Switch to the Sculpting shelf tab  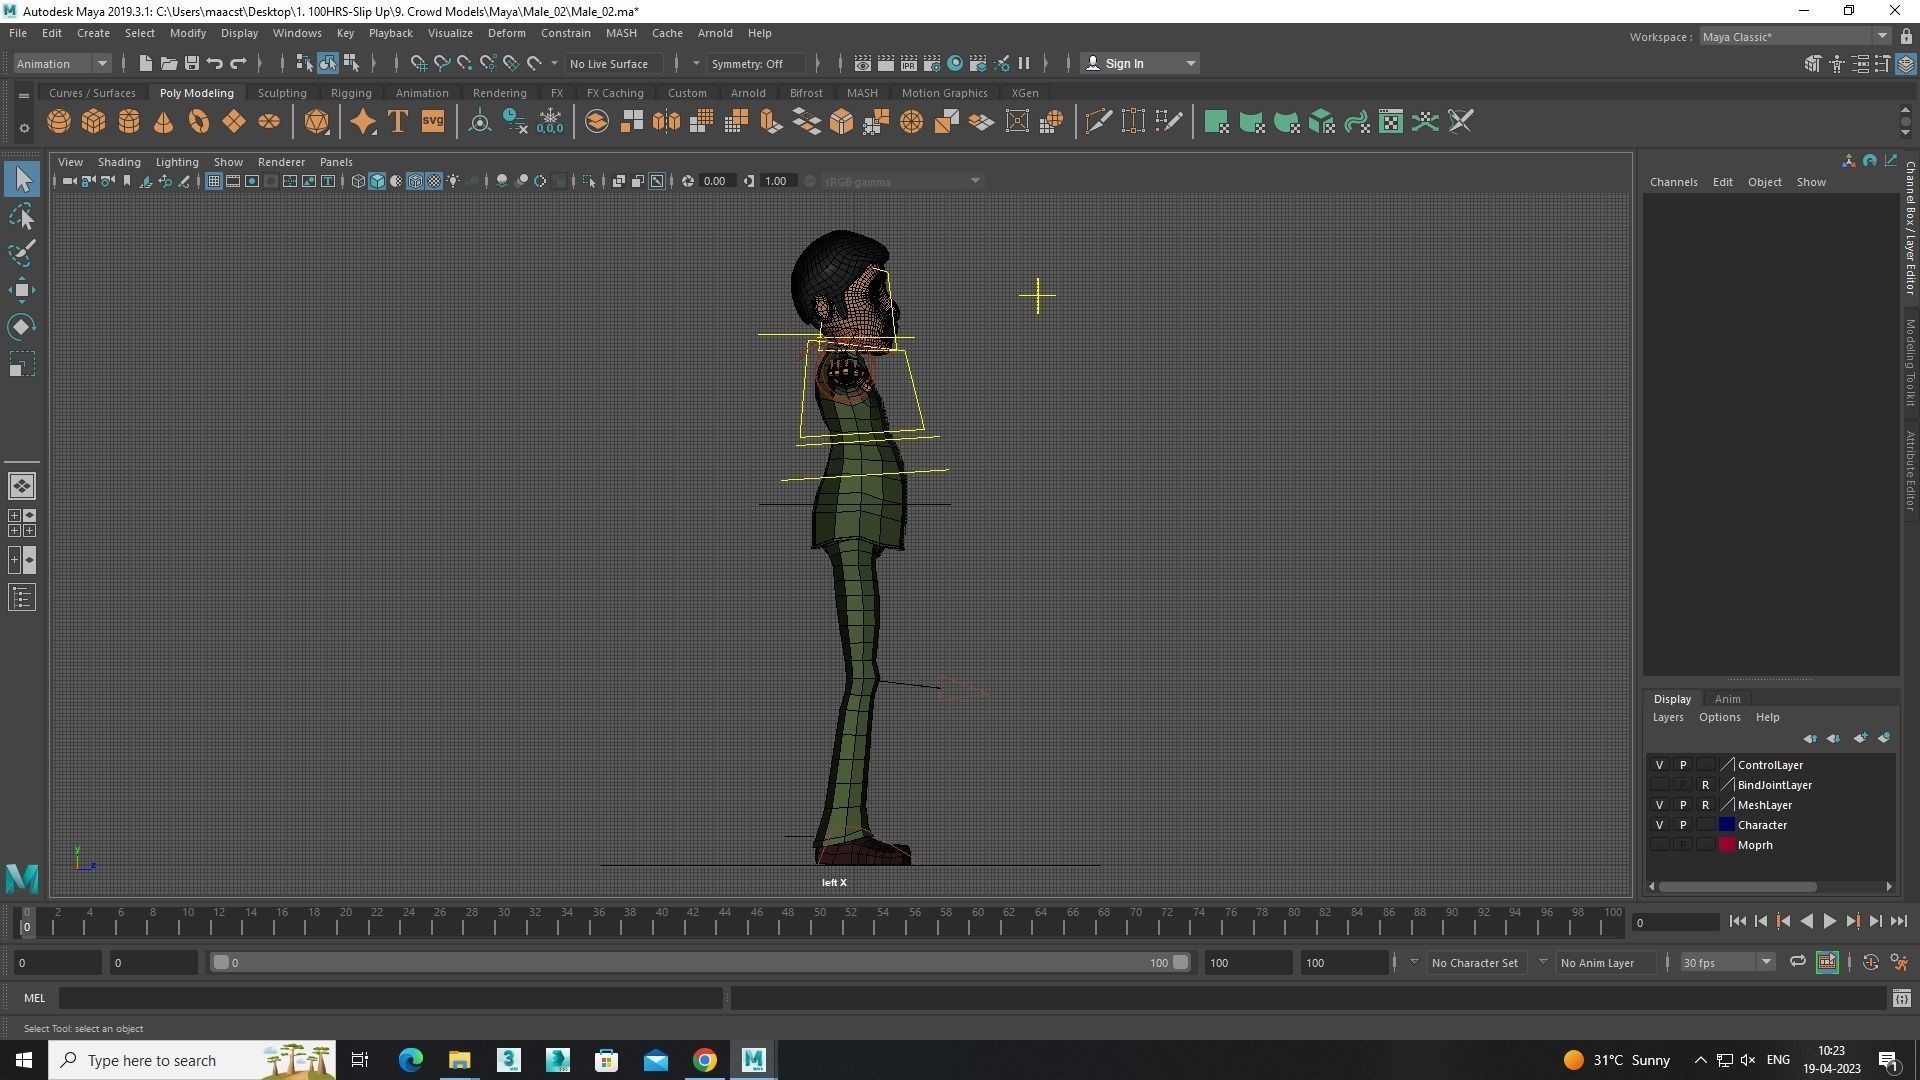point(282,93)
